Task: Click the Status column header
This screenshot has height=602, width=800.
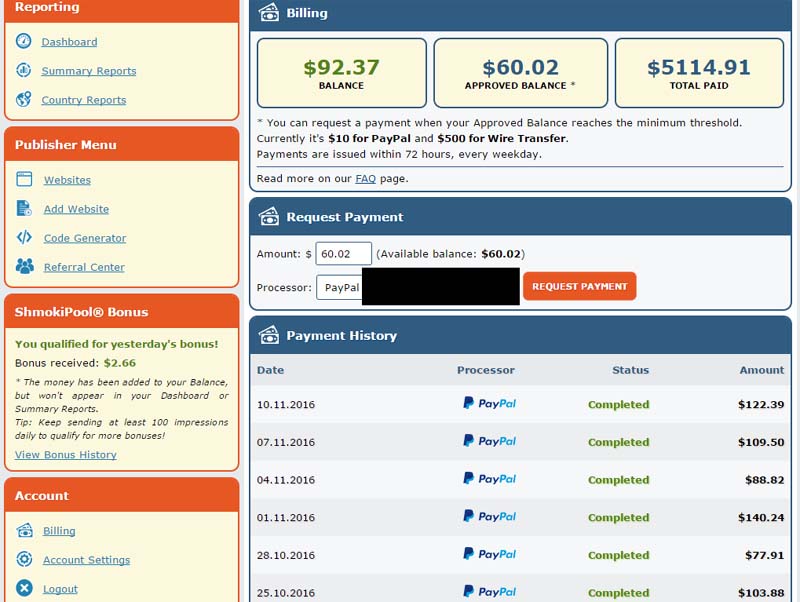Action: coord(631,370)
